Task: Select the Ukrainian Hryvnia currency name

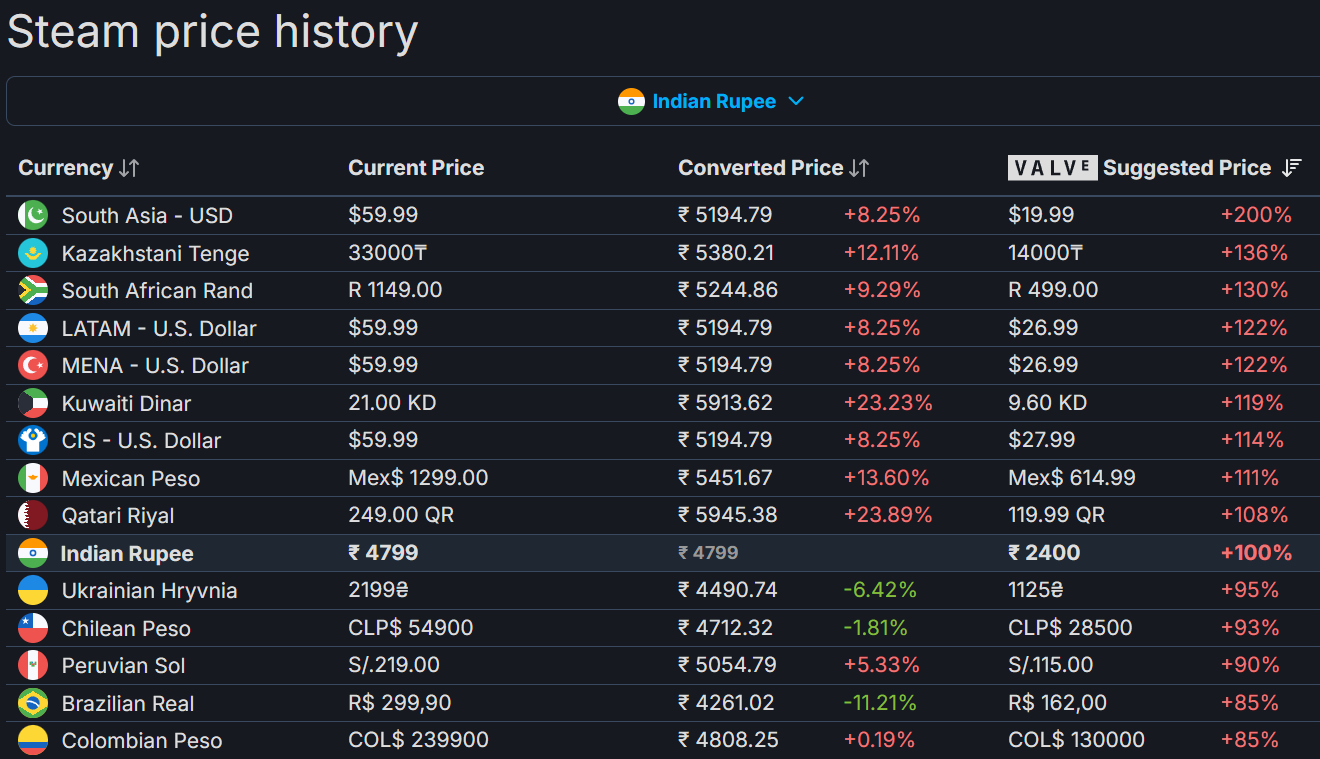Action: click(150, 591)
